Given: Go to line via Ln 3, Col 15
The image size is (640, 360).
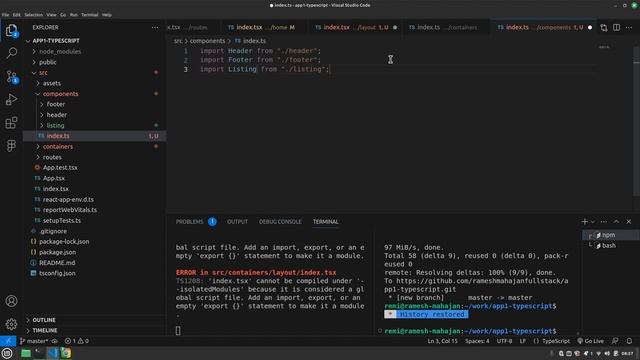Looking at the screenshot, I should point(442,341).
